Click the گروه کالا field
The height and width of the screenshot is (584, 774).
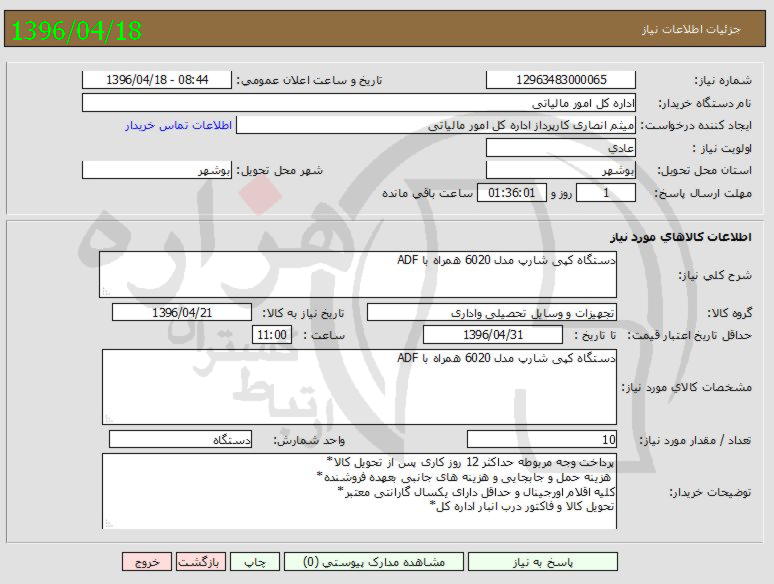click(x=492, y=312)
